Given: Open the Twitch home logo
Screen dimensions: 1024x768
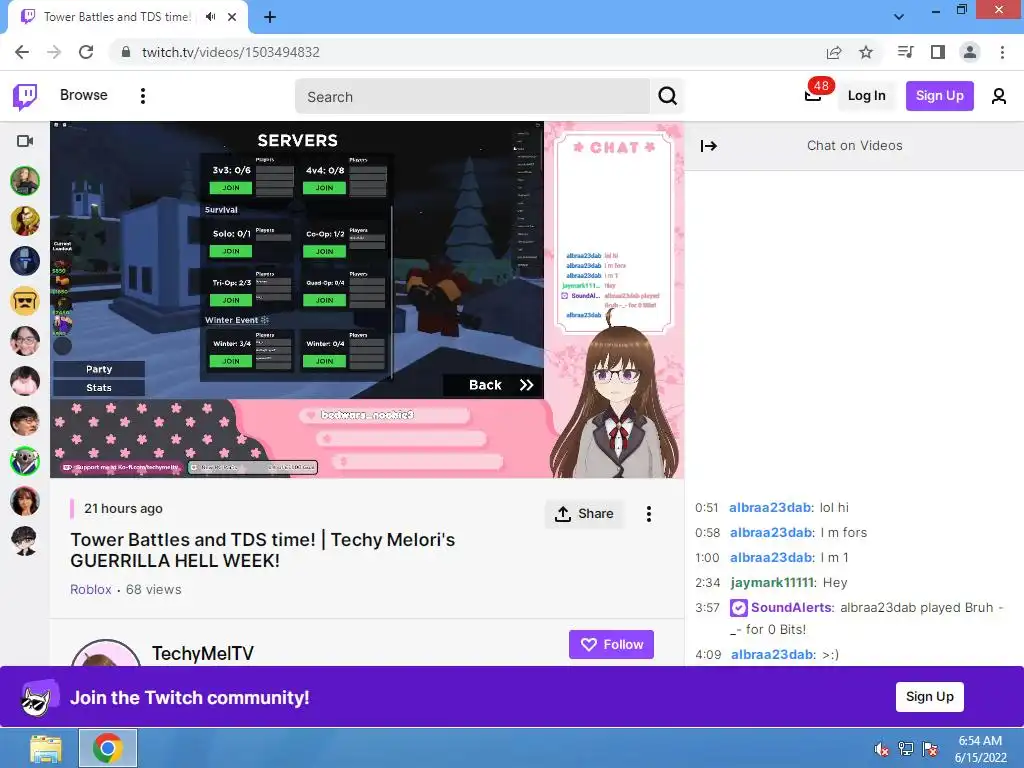Looking at the screenshot, I should (x=25, y=96).
